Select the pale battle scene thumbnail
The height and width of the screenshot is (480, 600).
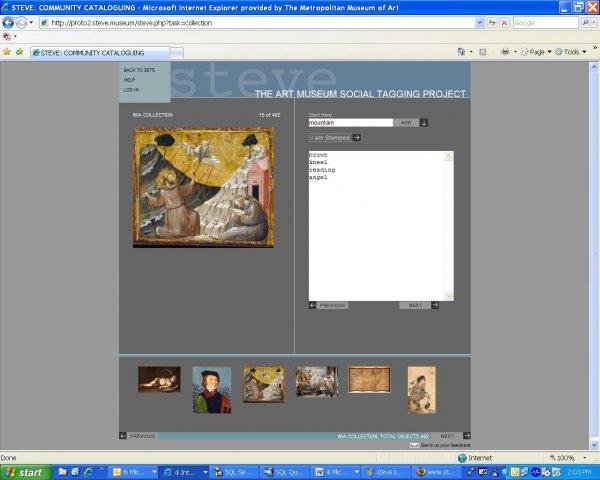317,381
